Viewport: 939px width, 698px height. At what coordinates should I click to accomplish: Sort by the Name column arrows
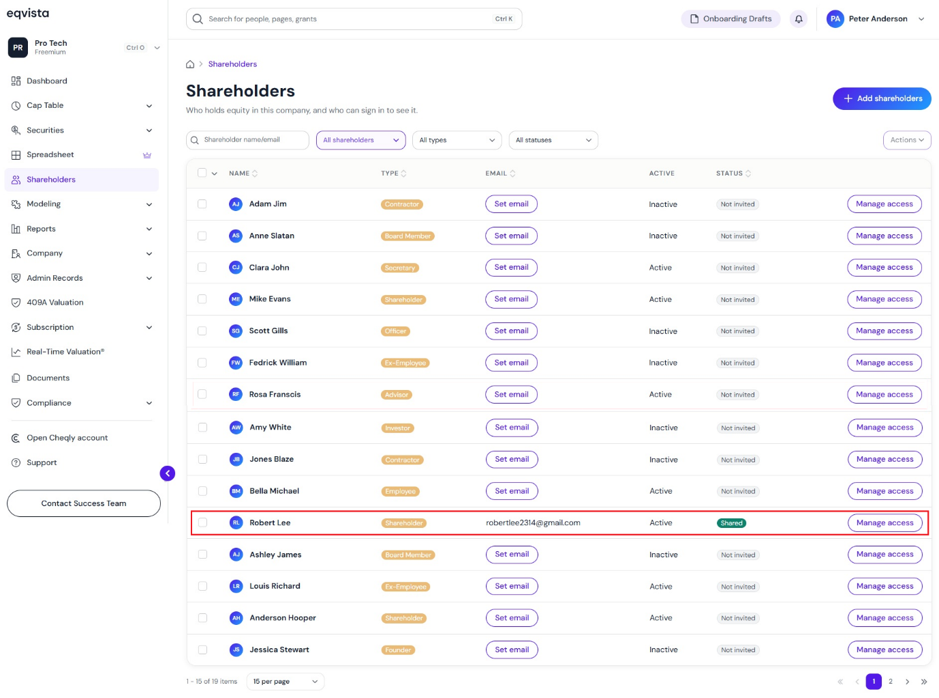pos(255,174)
